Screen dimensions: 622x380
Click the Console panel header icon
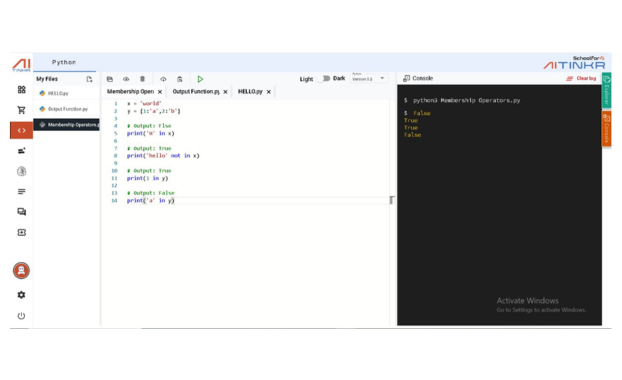coord(406,79)
